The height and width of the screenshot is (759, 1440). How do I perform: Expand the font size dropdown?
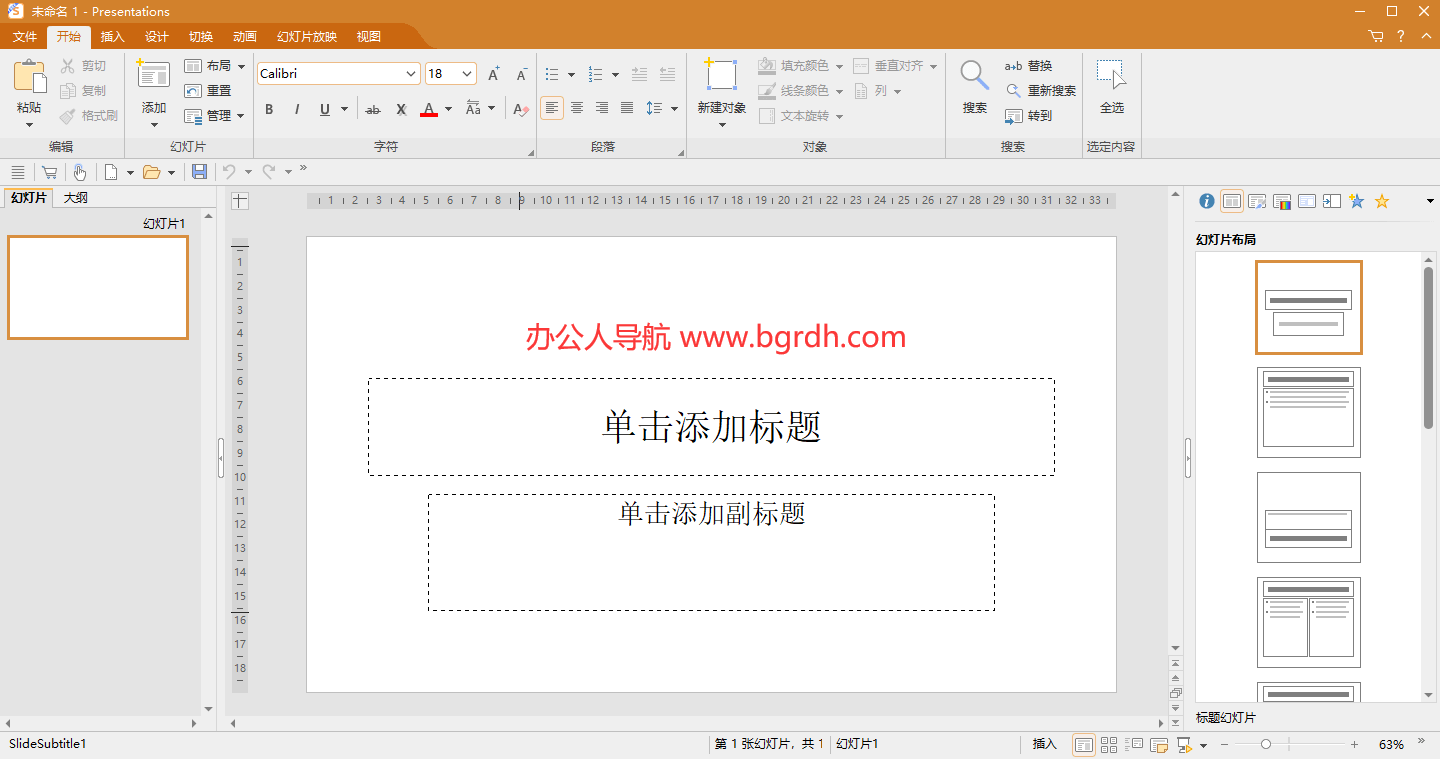pos(466,73)
